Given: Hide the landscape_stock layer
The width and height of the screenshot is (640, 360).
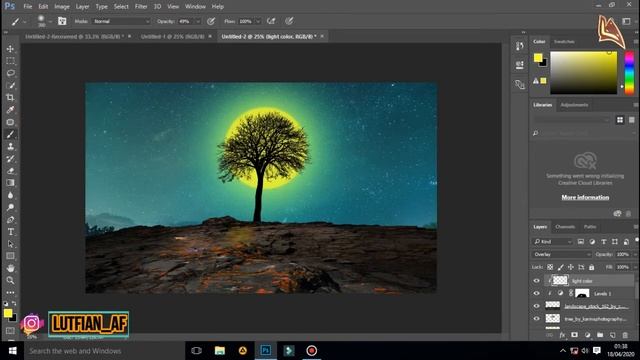Looking at the screenshot, I should pos(536,306).
